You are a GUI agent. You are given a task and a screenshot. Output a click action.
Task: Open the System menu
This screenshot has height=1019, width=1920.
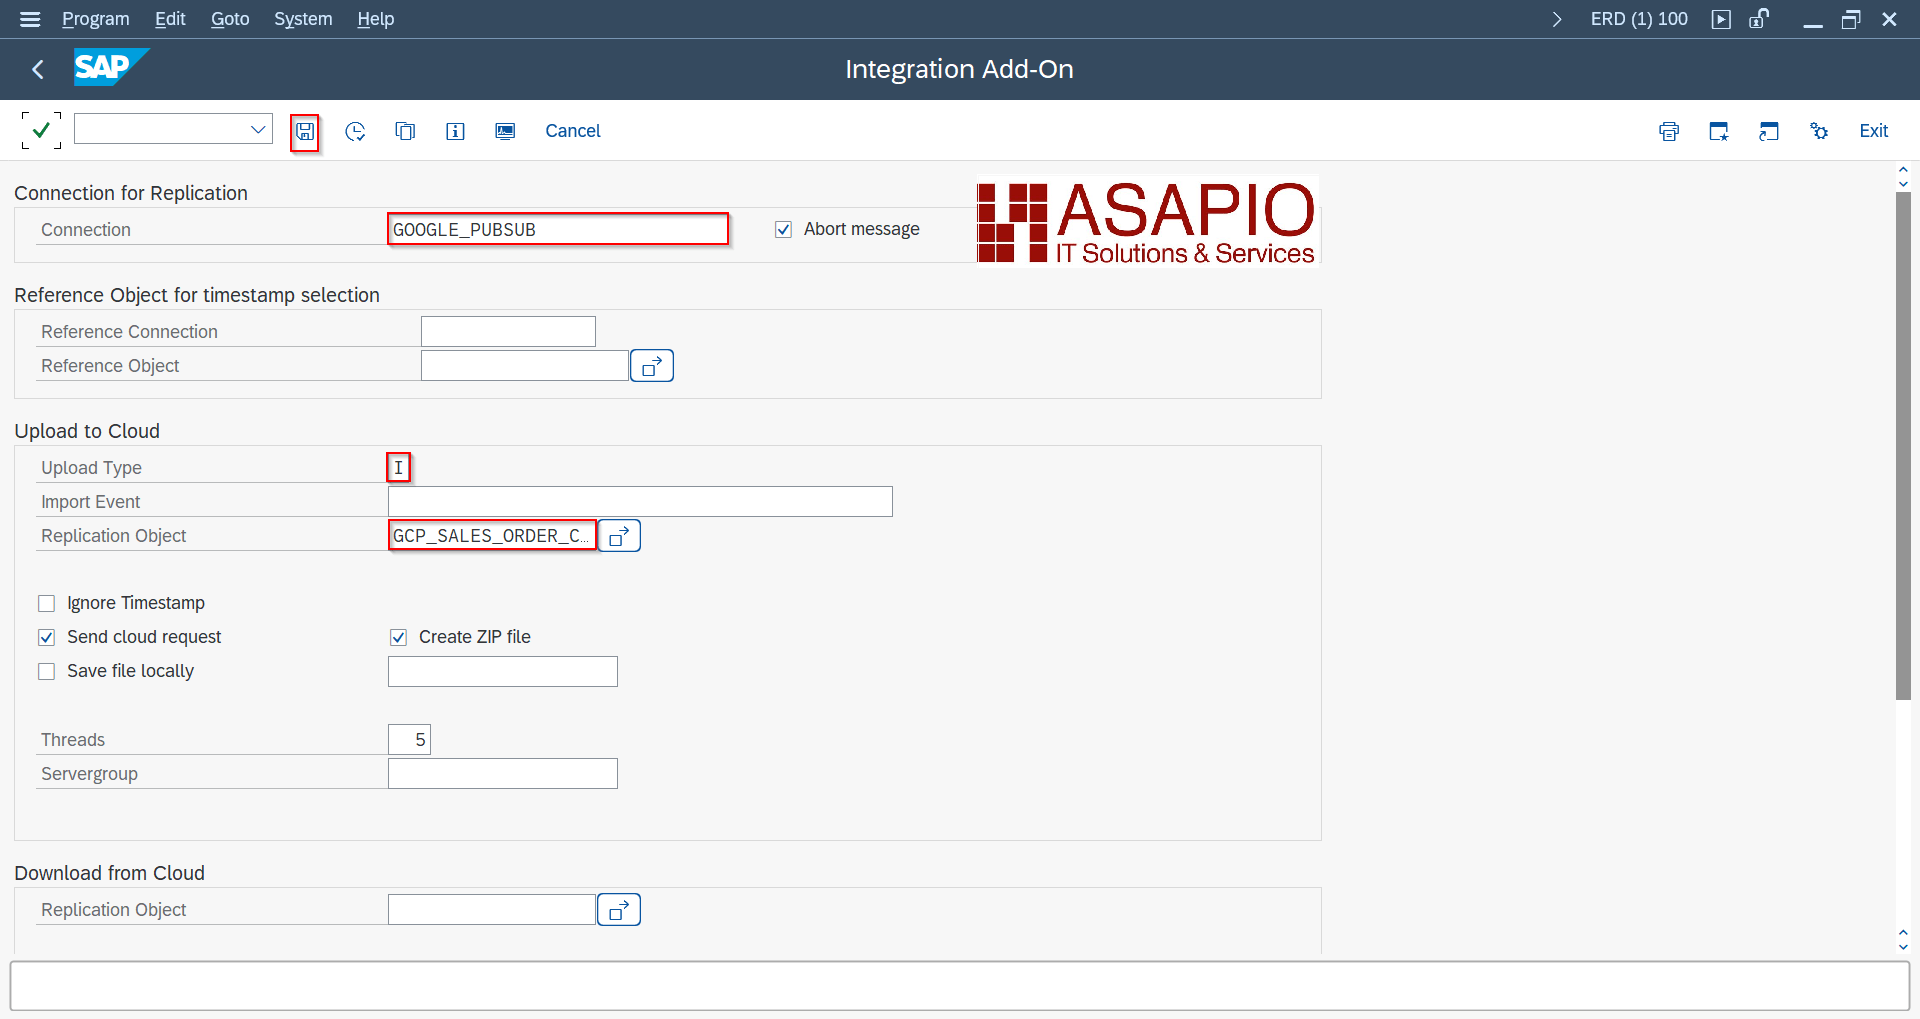303,19
